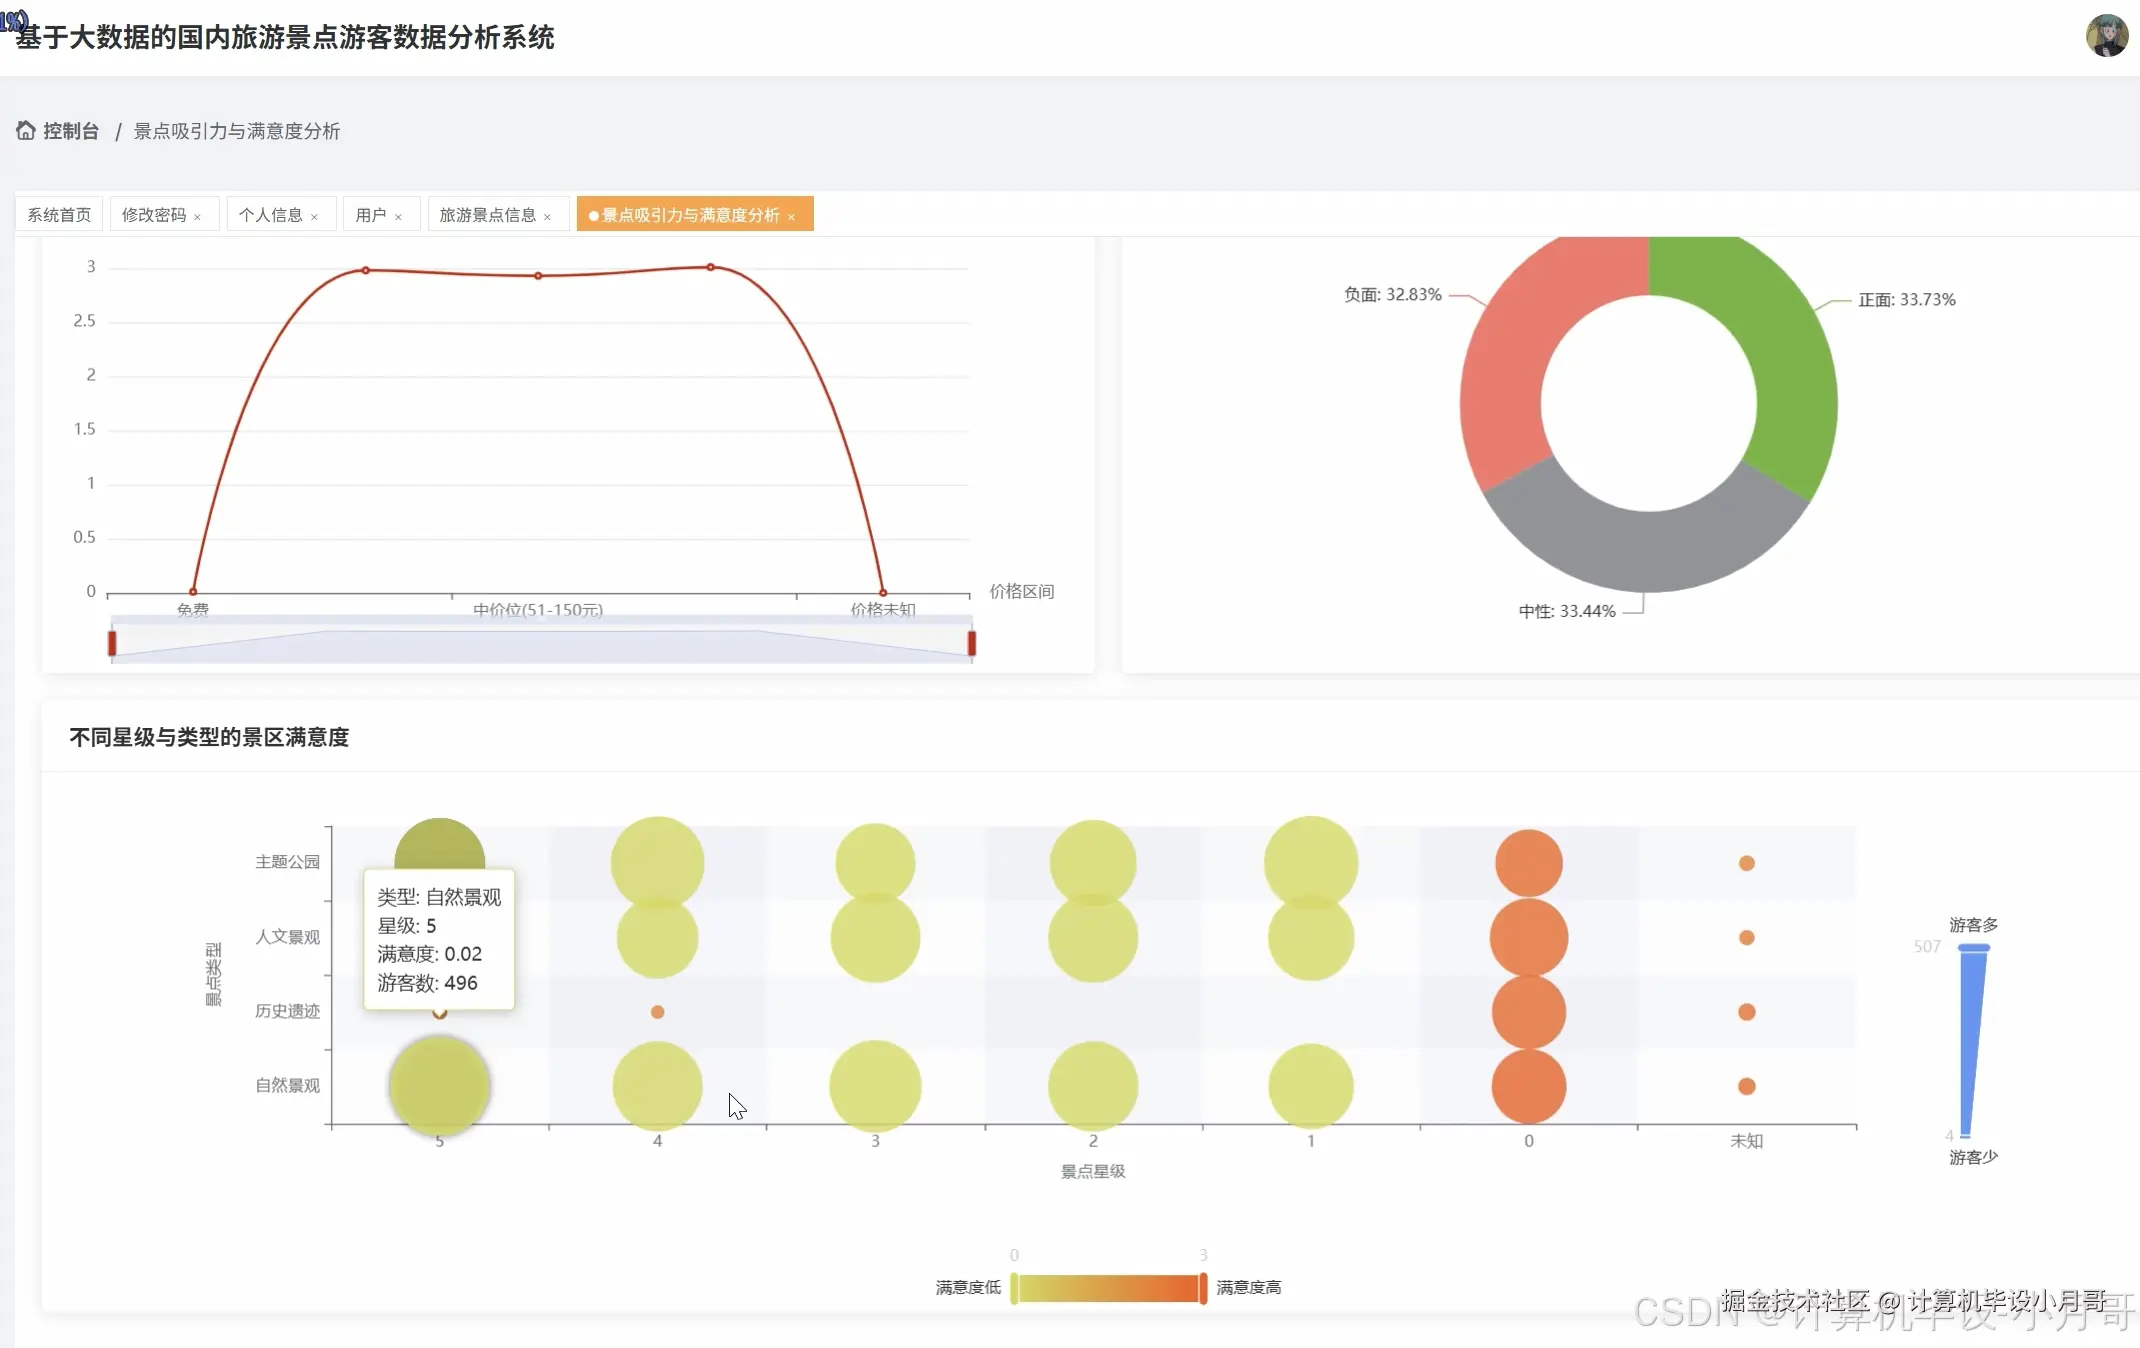Click the home icon beside 控制台
This screenshot has height=1348, width=2140.
click(x=26, y=130)
